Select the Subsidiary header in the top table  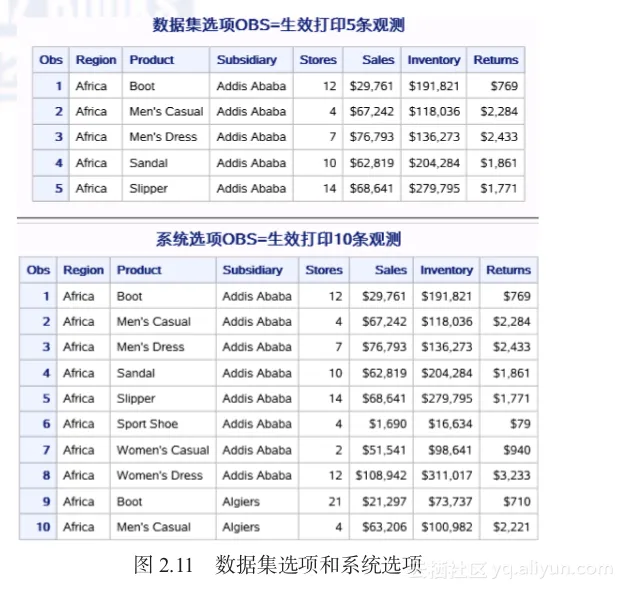247,60
